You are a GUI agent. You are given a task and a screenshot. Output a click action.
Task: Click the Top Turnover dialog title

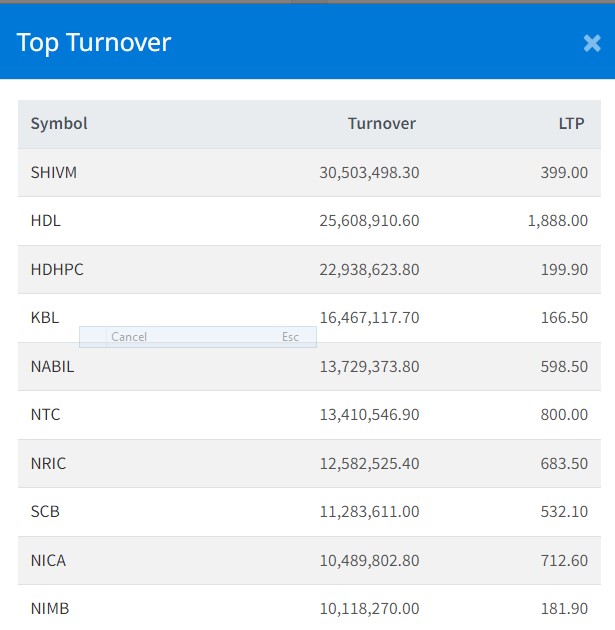pos(94,43)
